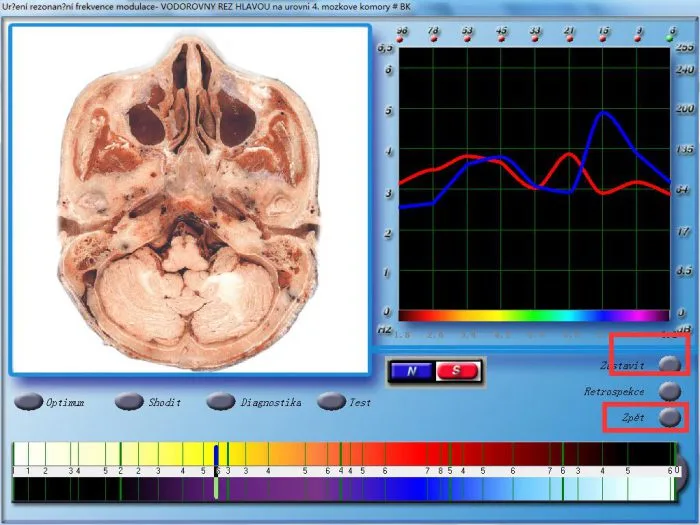Start the Test oval button
This screenshot has width=700, height=525.
pyautogui.click(x=331, y=401)
